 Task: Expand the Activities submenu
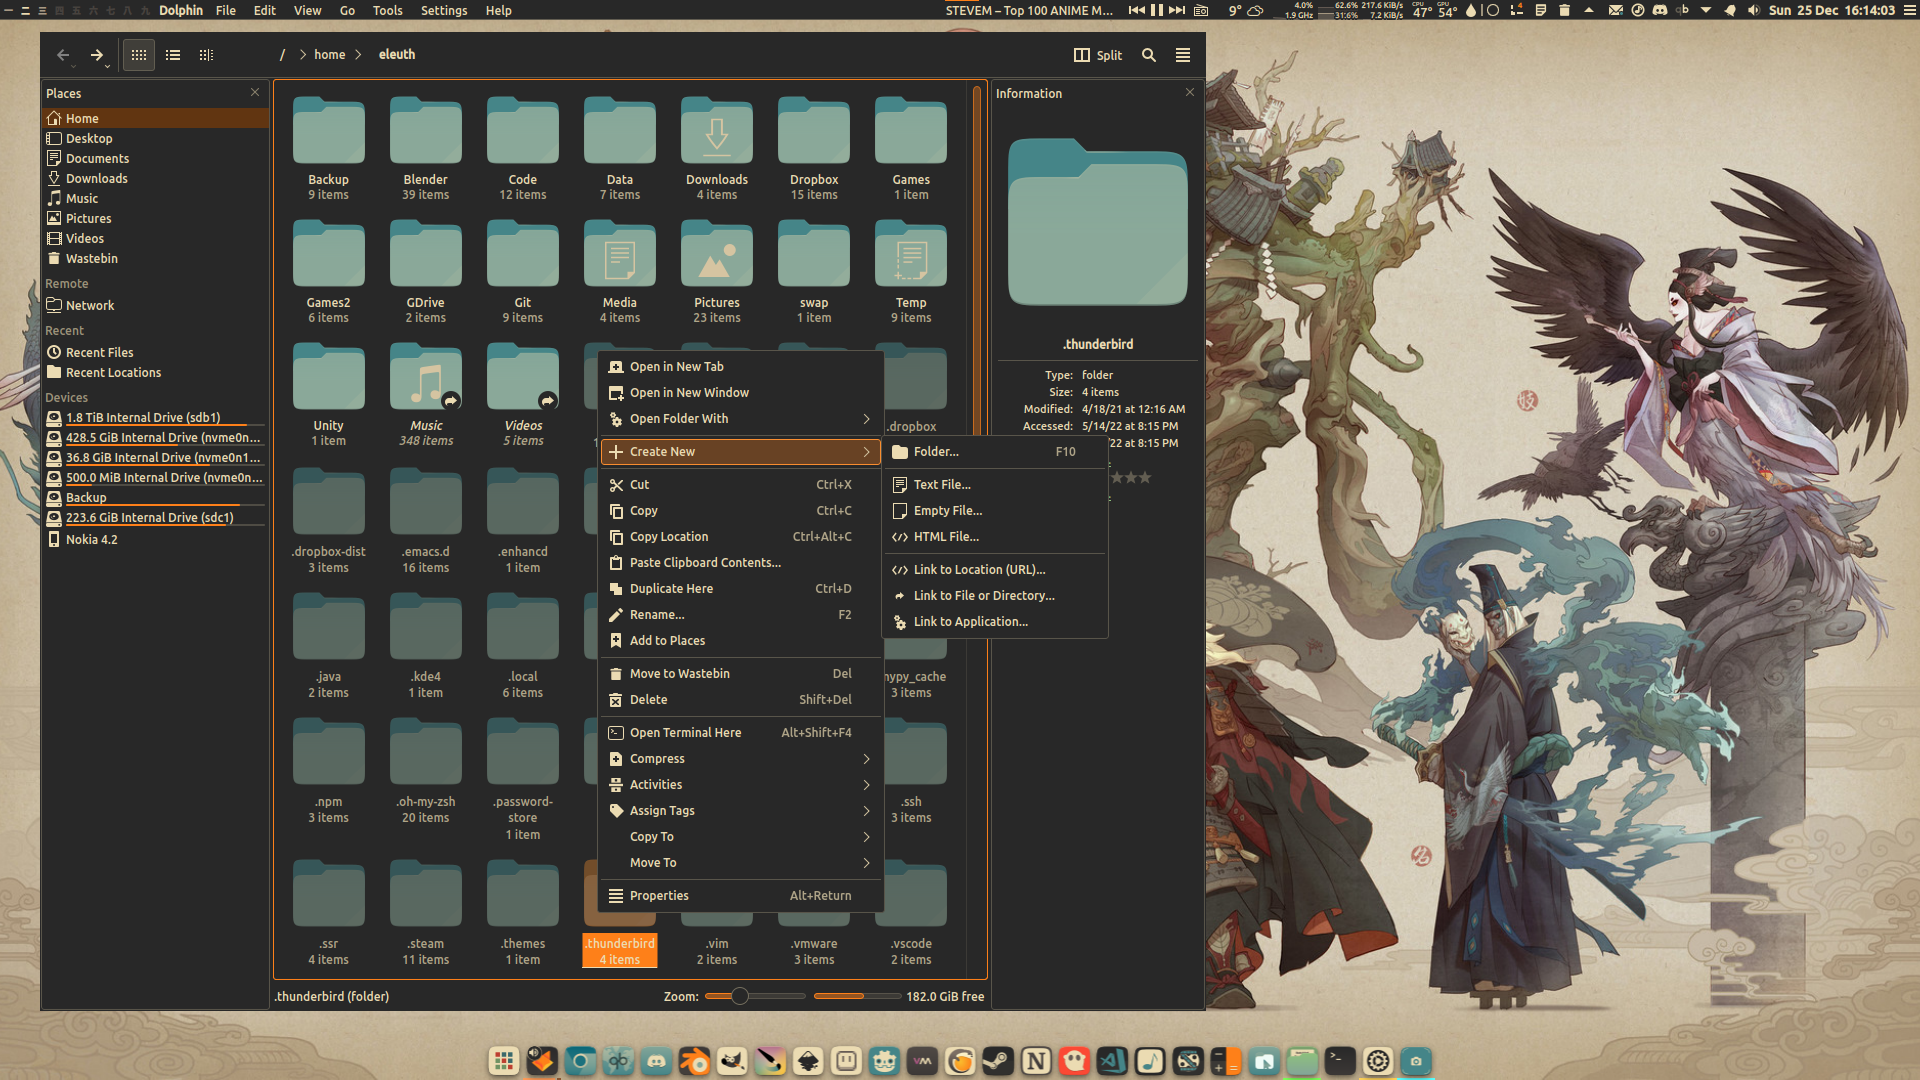[740, 785]
